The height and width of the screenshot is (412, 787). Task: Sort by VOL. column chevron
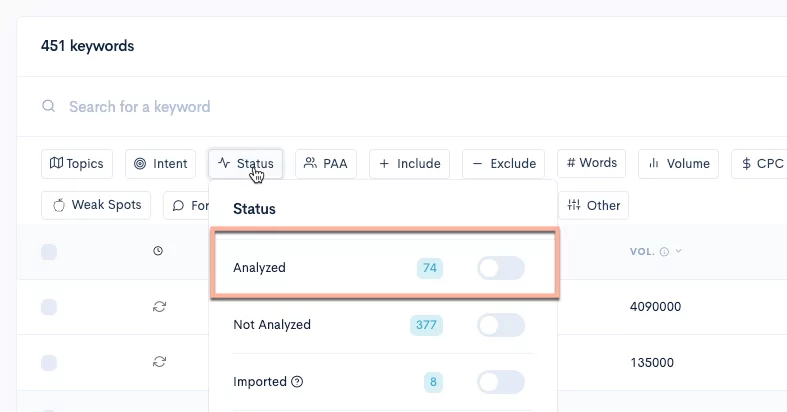(679, 251)
